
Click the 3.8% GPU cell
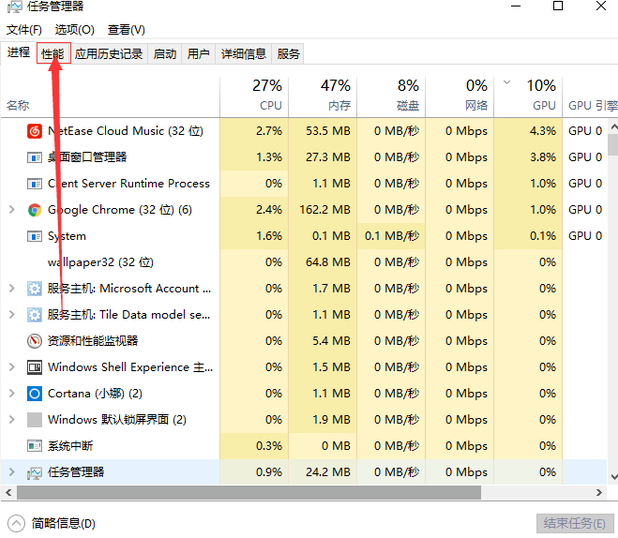(528, 157)
